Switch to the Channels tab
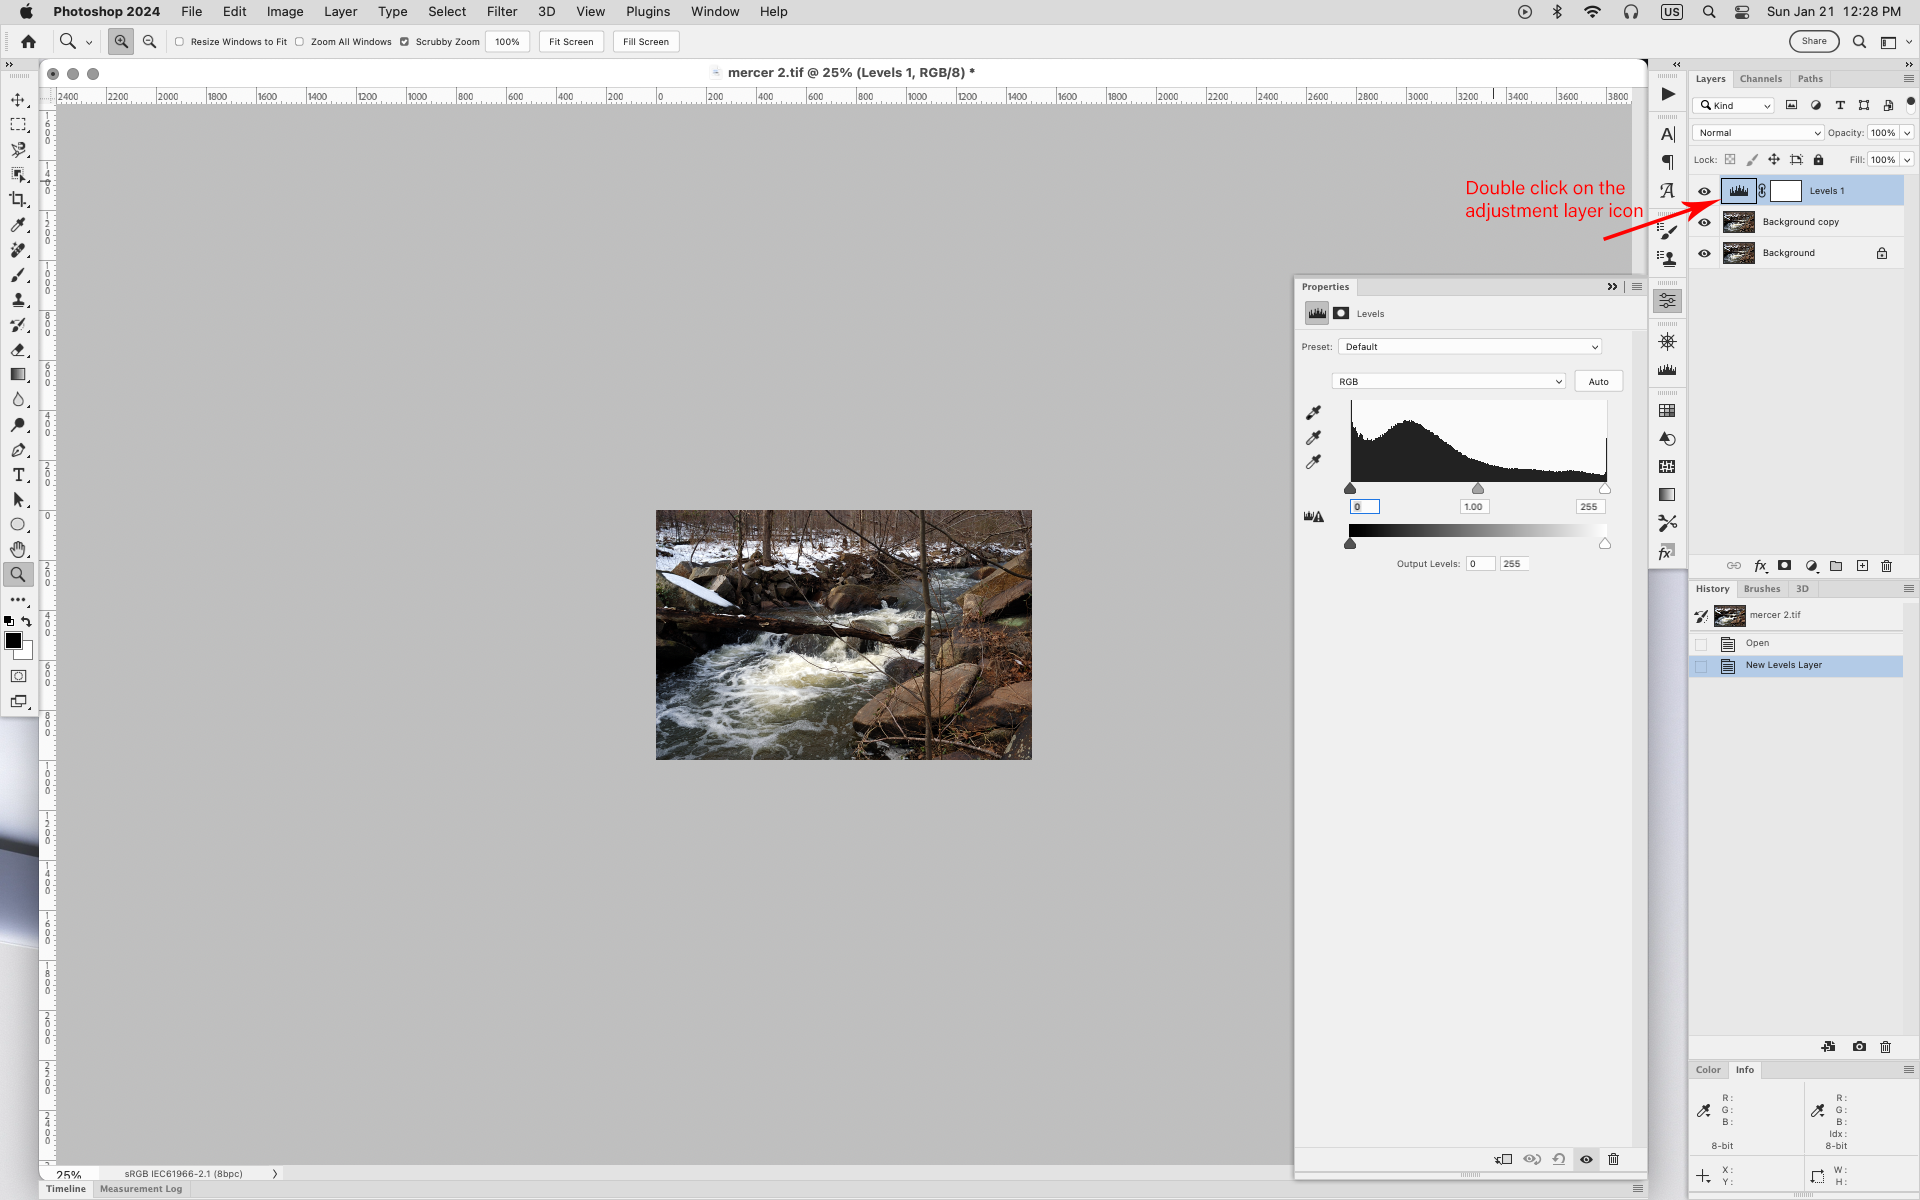This screenshot has width=1920, height=1200. 1760,78
